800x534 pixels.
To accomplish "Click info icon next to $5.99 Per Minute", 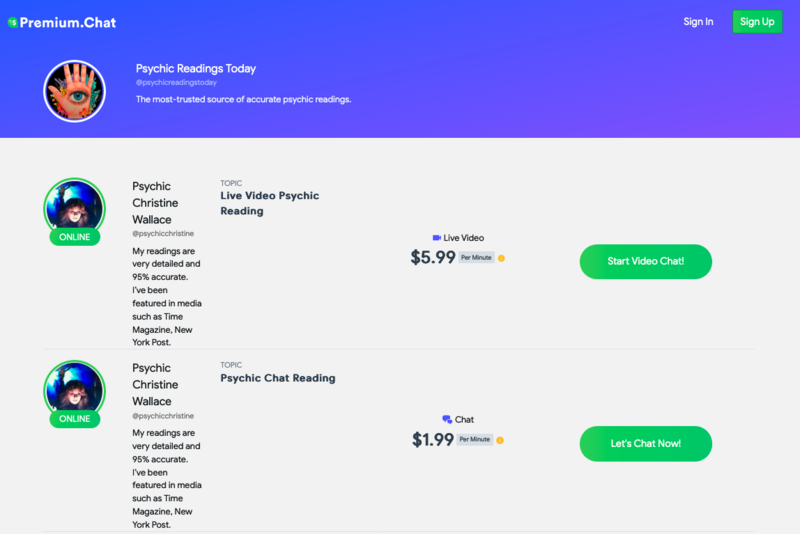I will tap(502, 258).
